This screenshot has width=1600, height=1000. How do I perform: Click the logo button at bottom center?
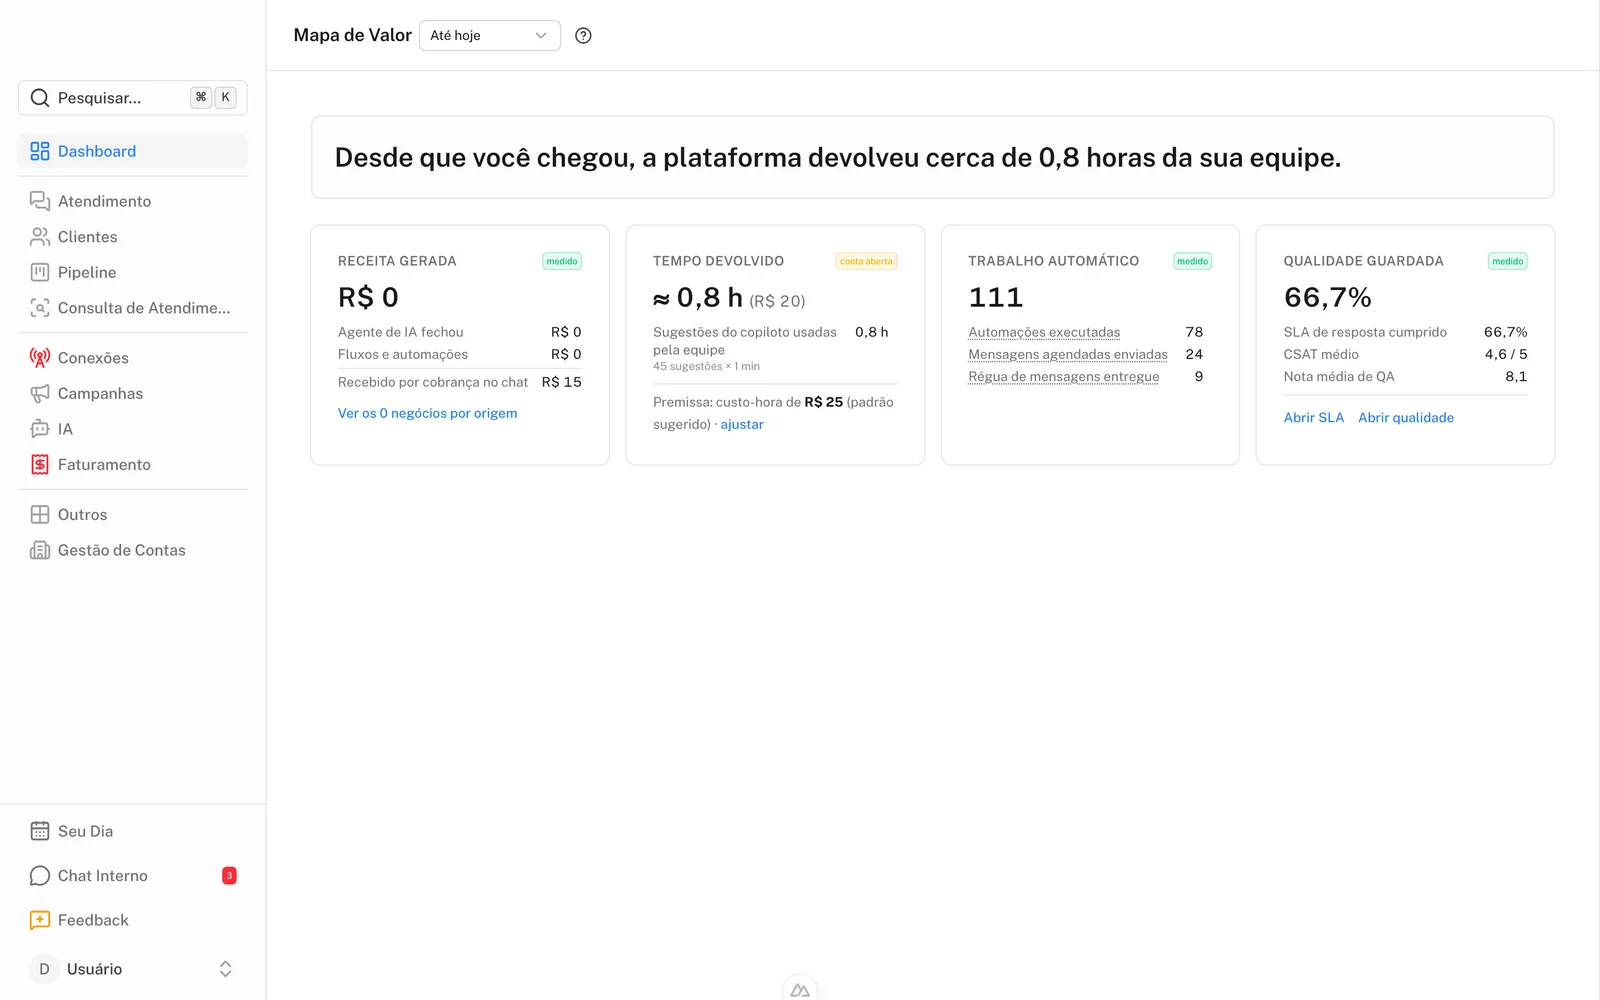800,989
